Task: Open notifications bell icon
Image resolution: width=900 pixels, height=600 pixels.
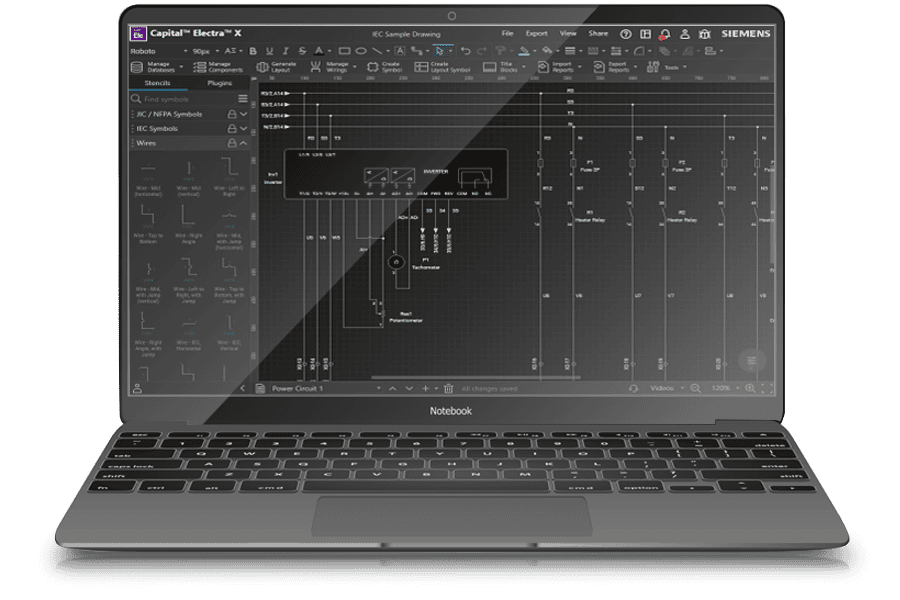Action: (665, 34)
